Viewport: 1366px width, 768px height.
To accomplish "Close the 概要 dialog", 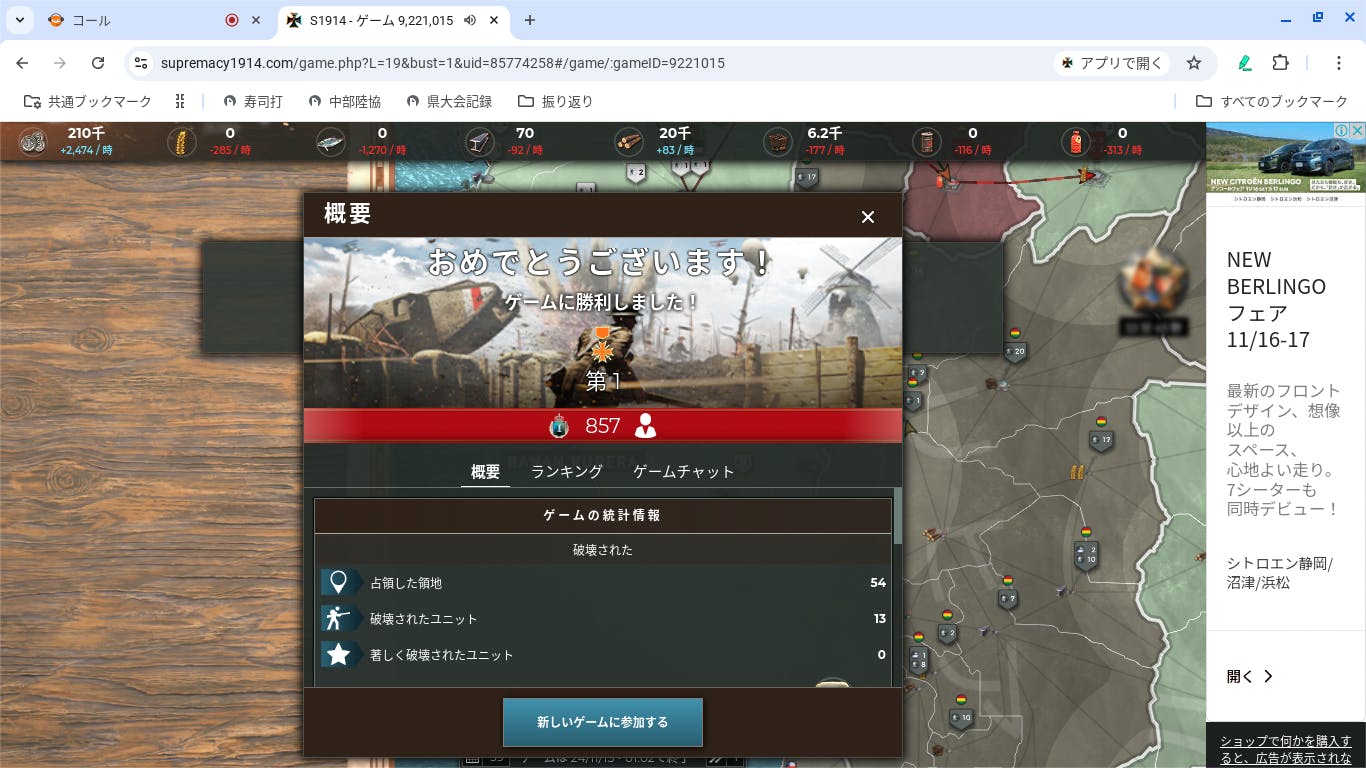I will pos(867,217).
